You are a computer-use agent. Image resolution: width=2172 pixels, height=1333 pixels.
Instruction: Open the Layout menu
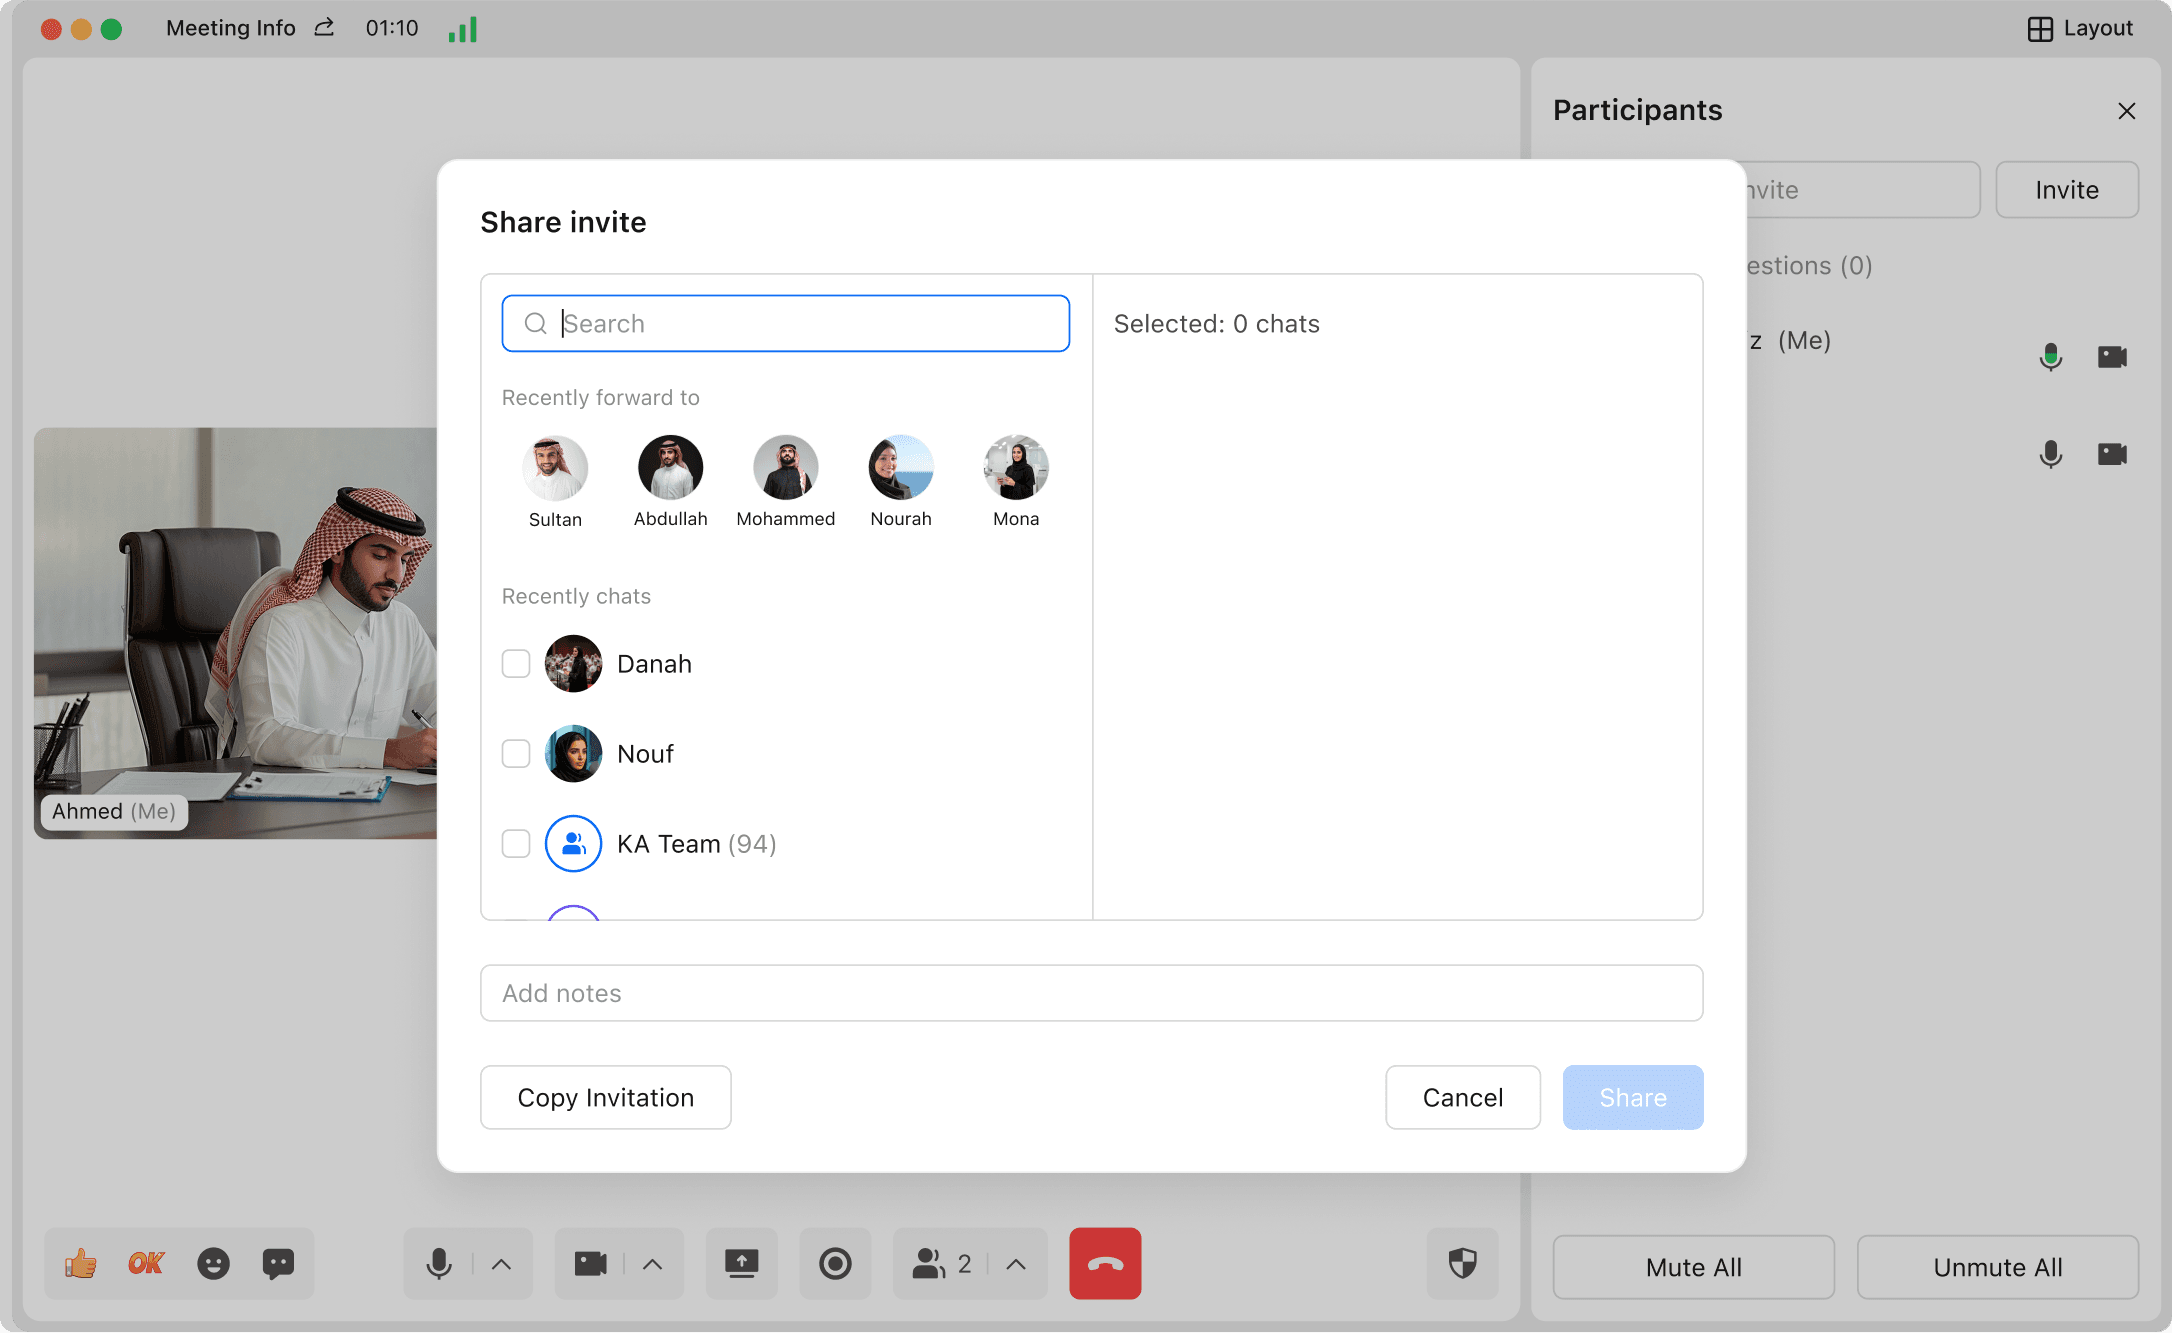(x=2080, y=28)
